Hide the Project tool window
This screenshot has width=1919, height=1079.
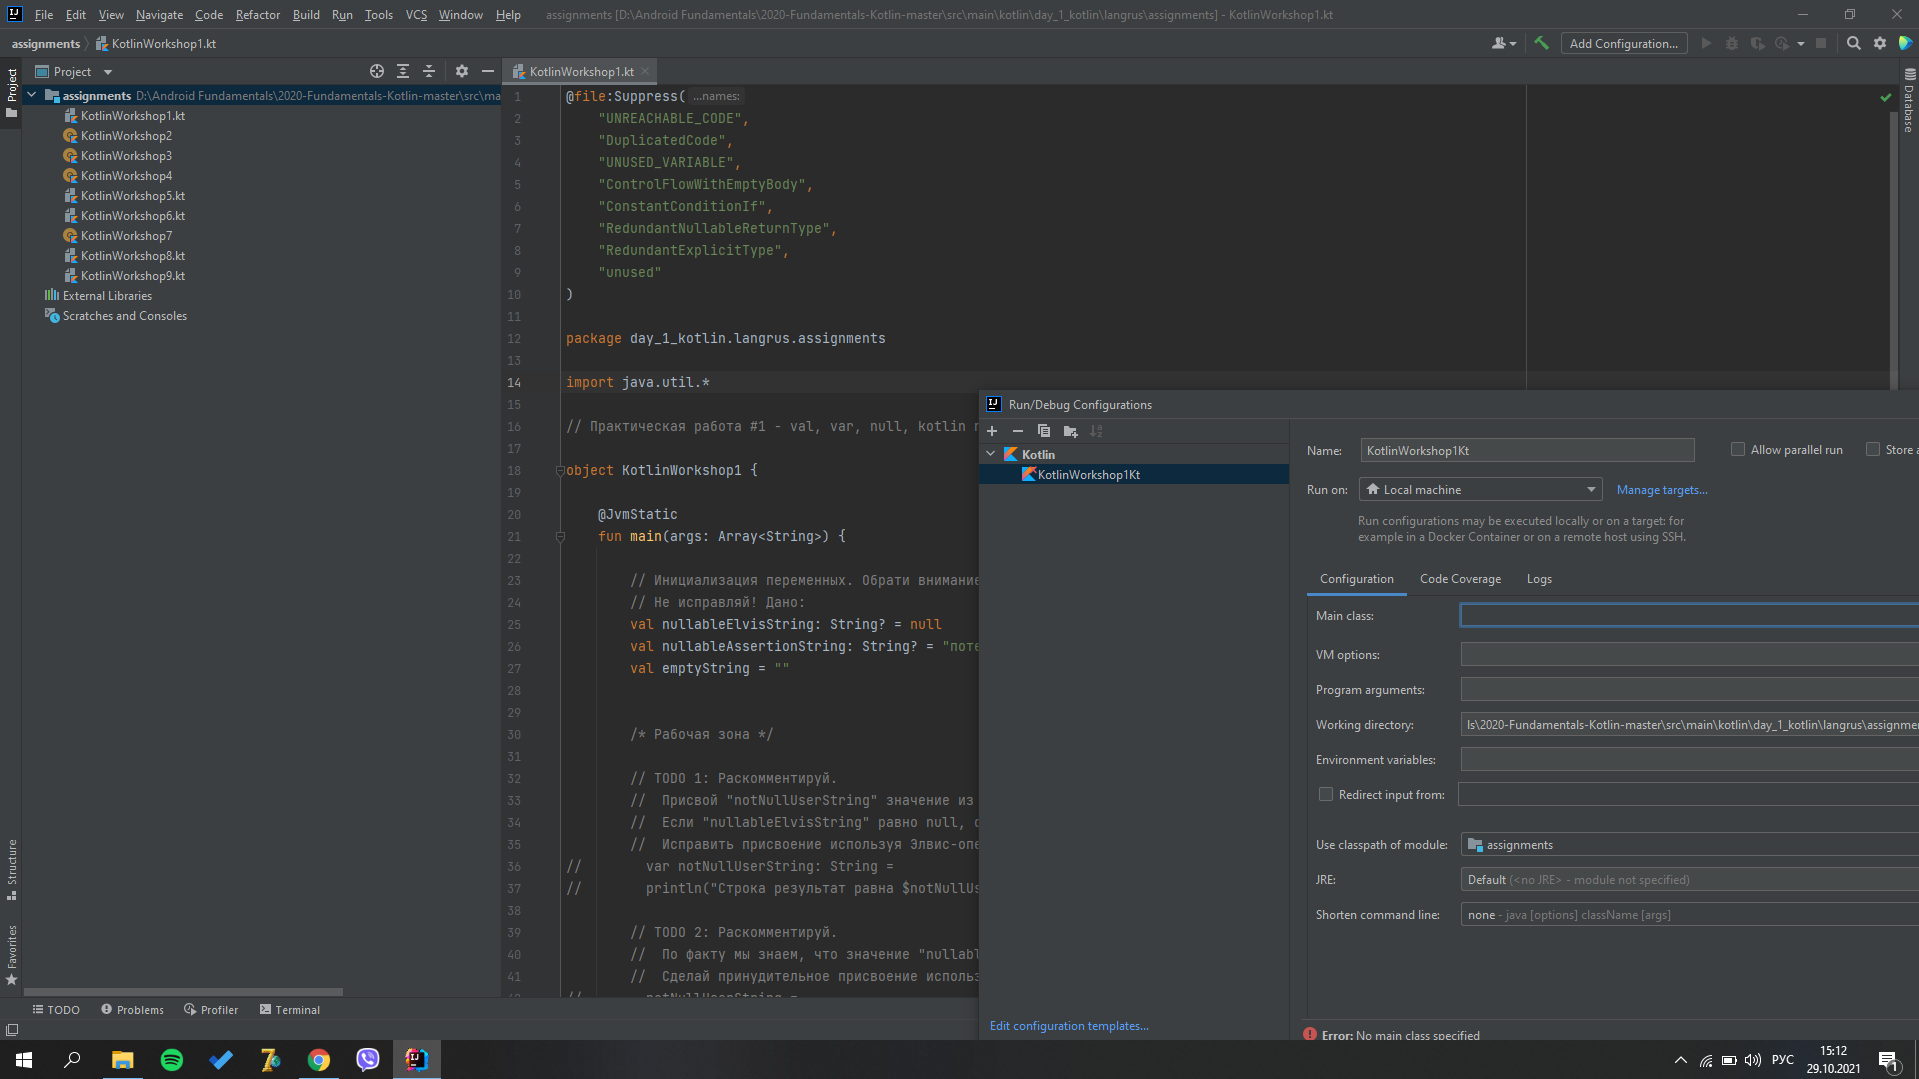(488, 71)
